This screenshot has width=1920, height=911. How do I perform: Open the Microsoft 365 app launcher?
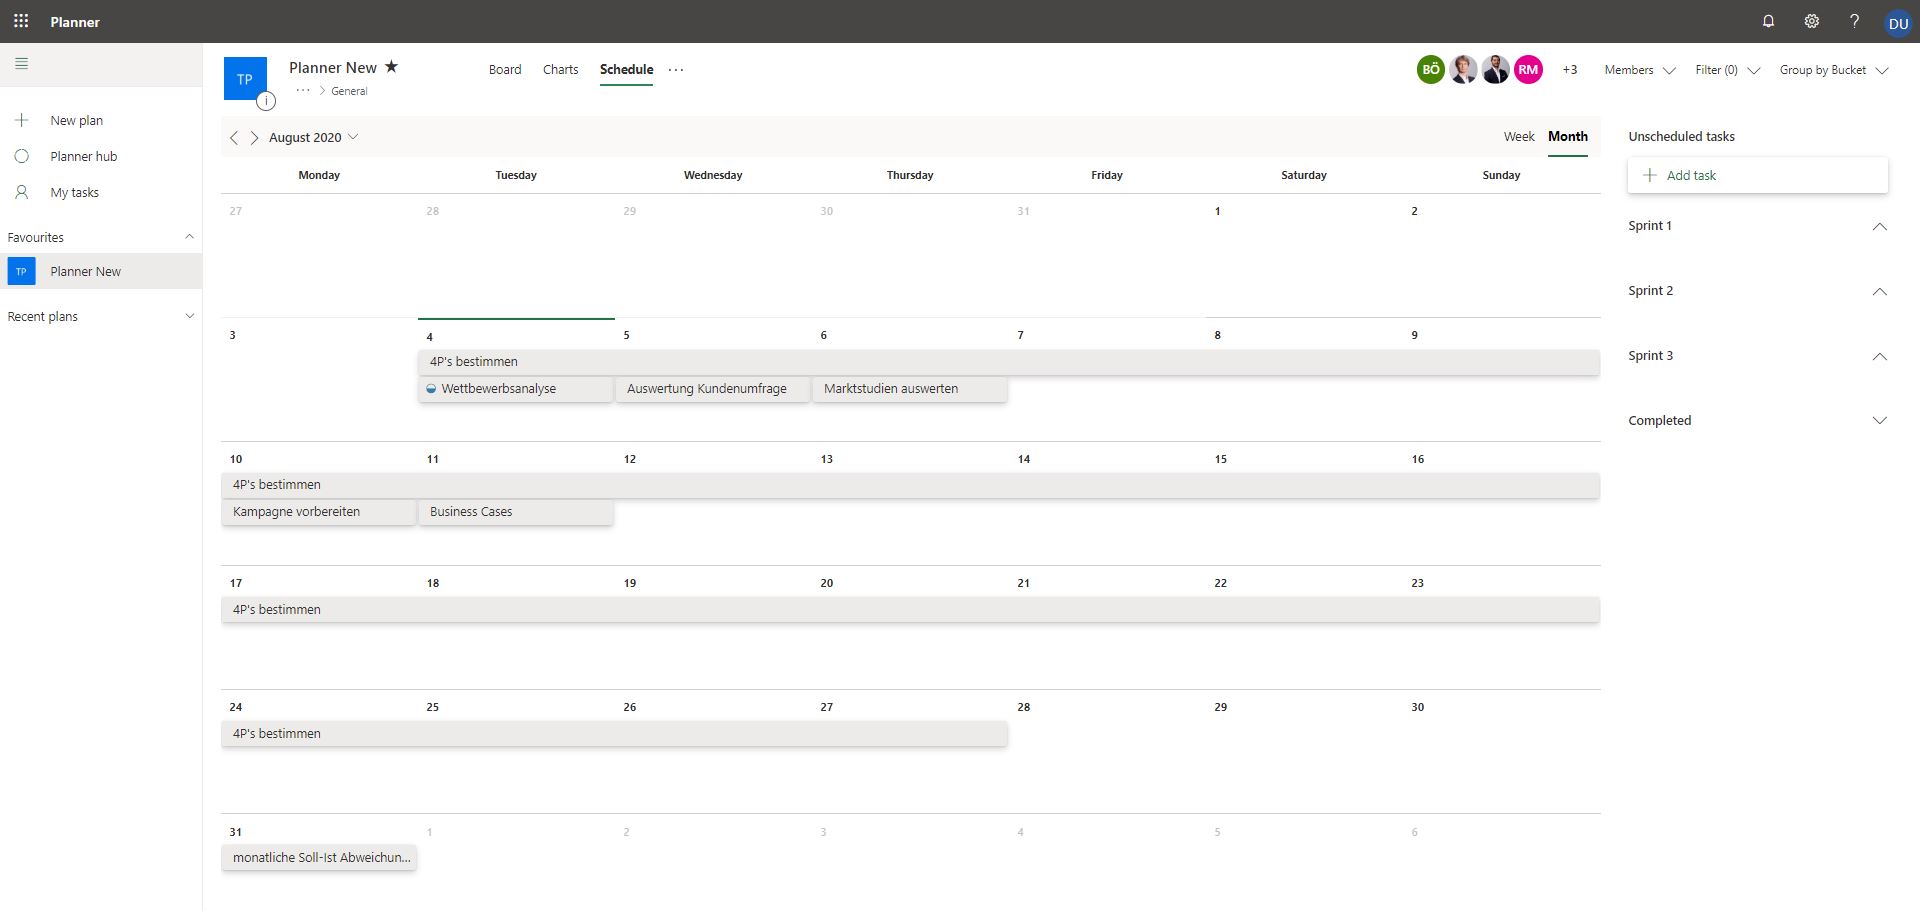coord(21,21)
